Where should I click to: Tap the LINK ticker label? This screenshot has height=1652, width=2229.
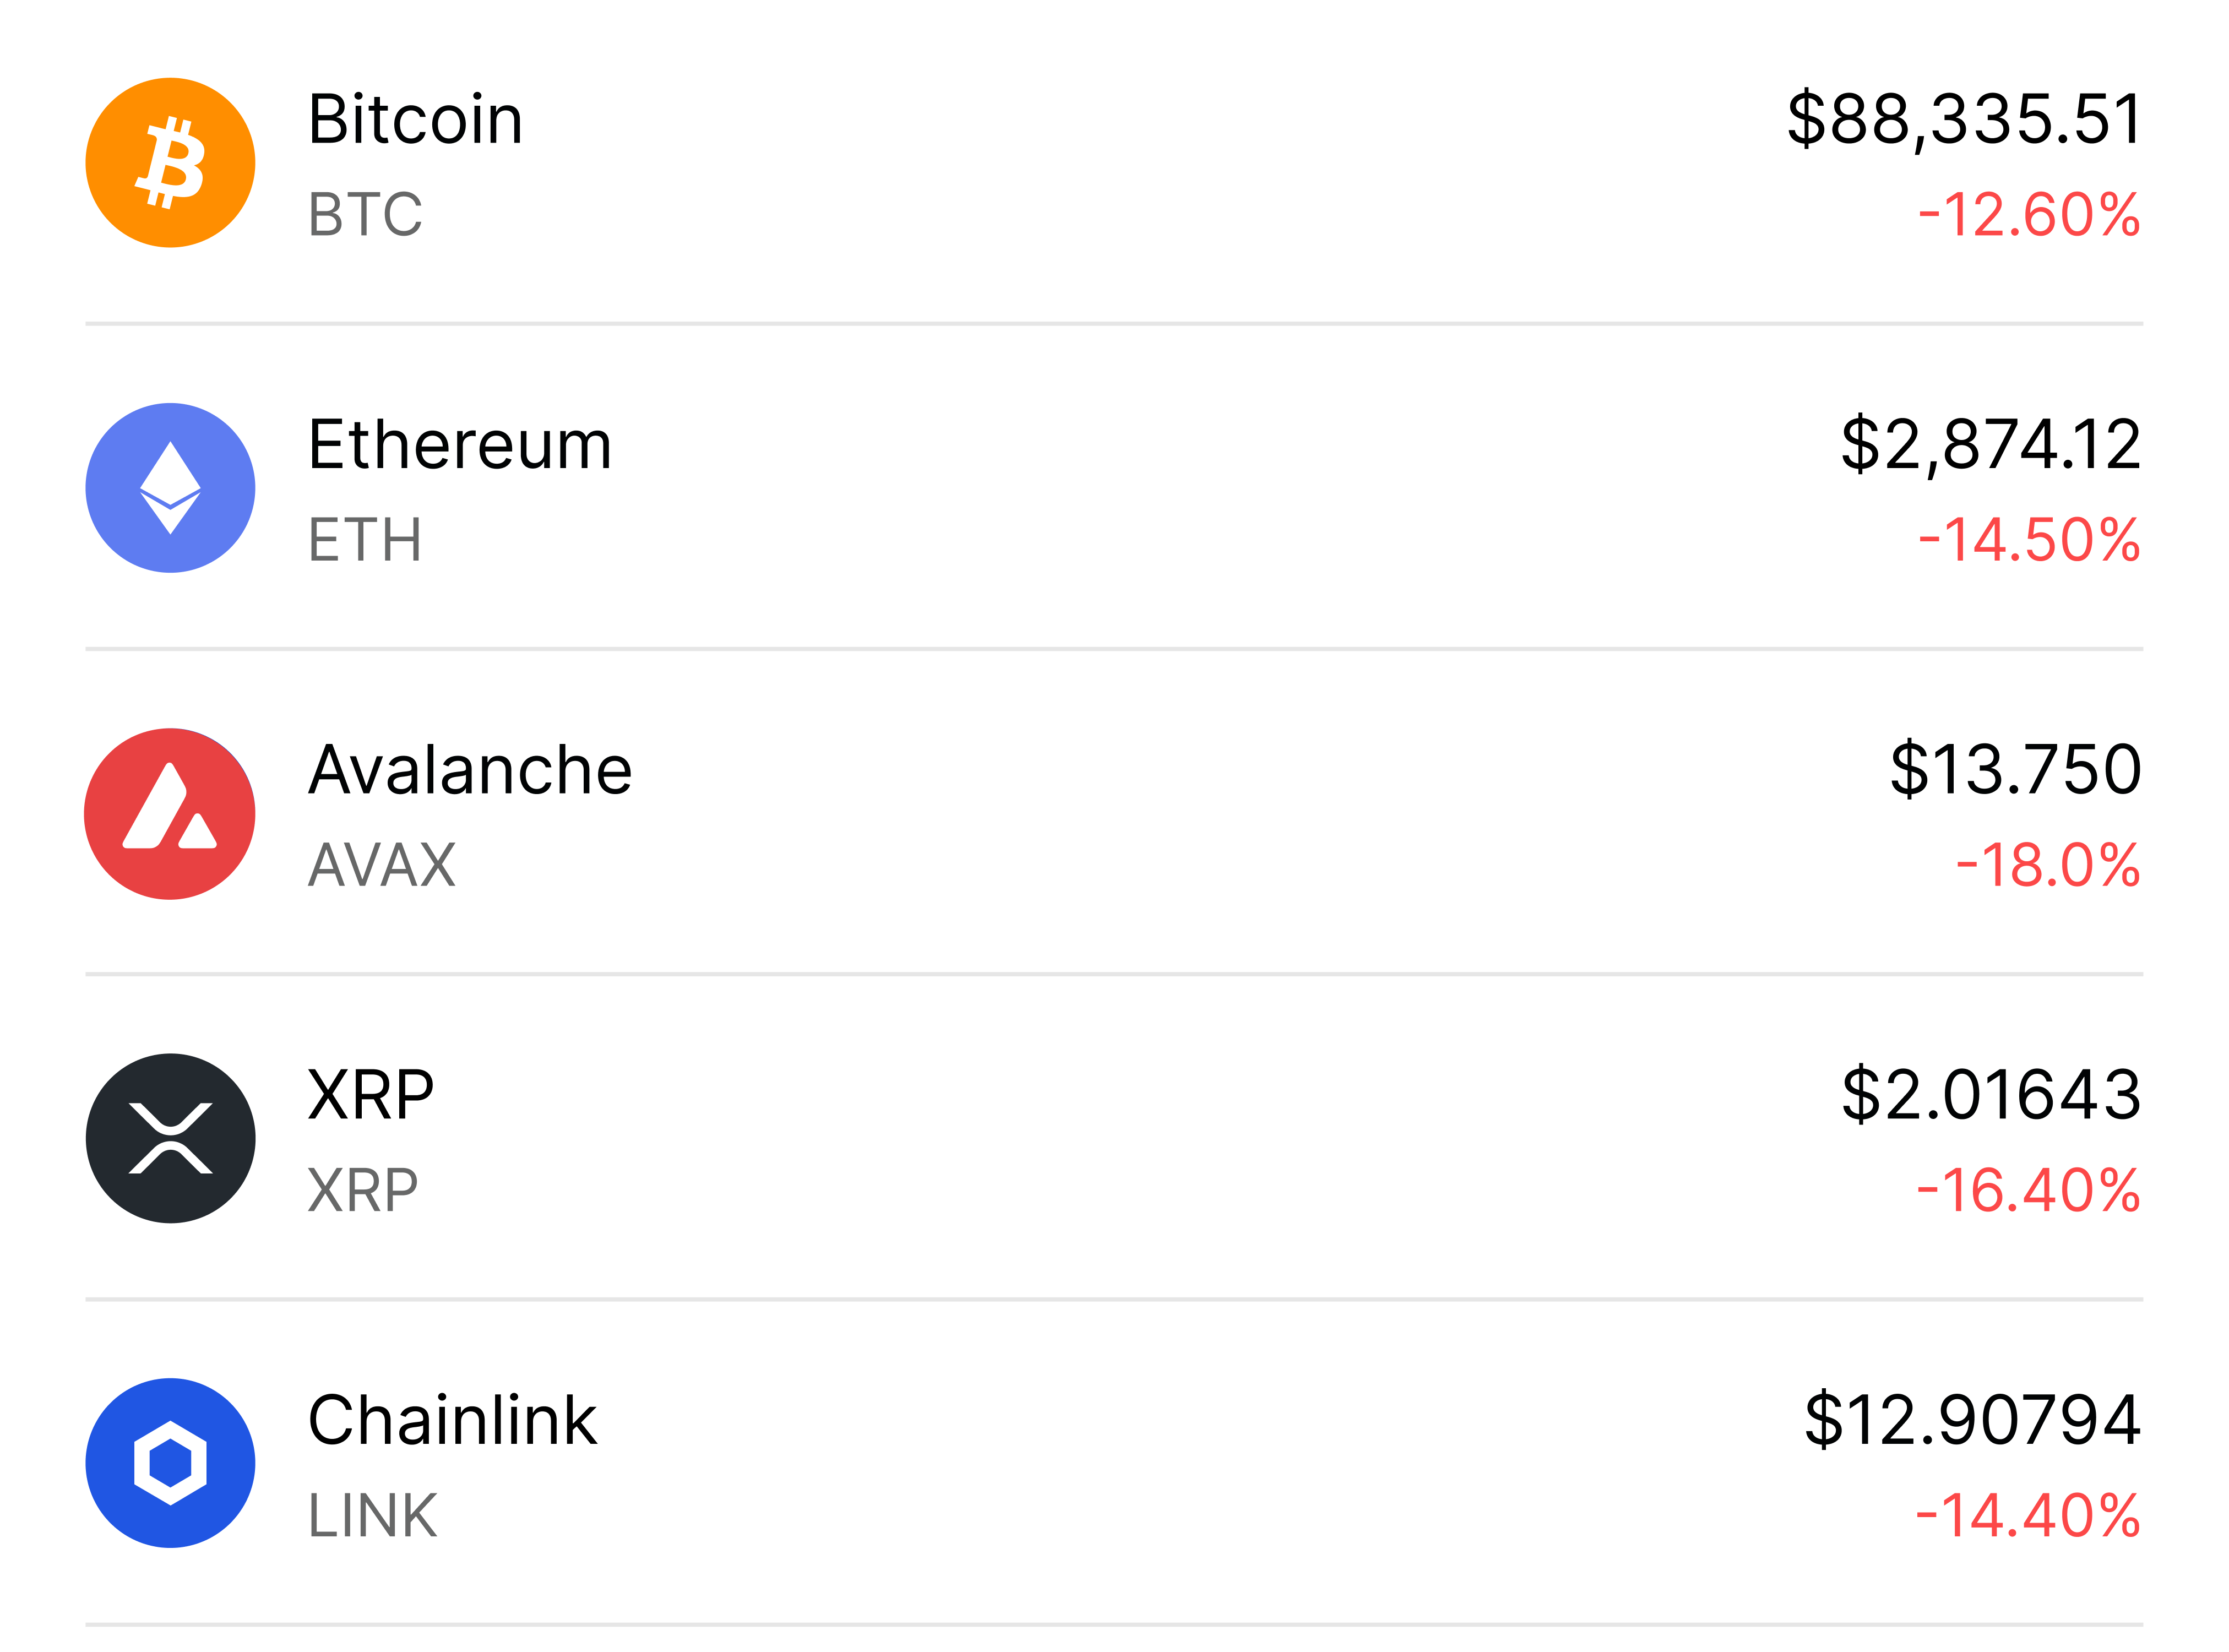coord(372,1515)
